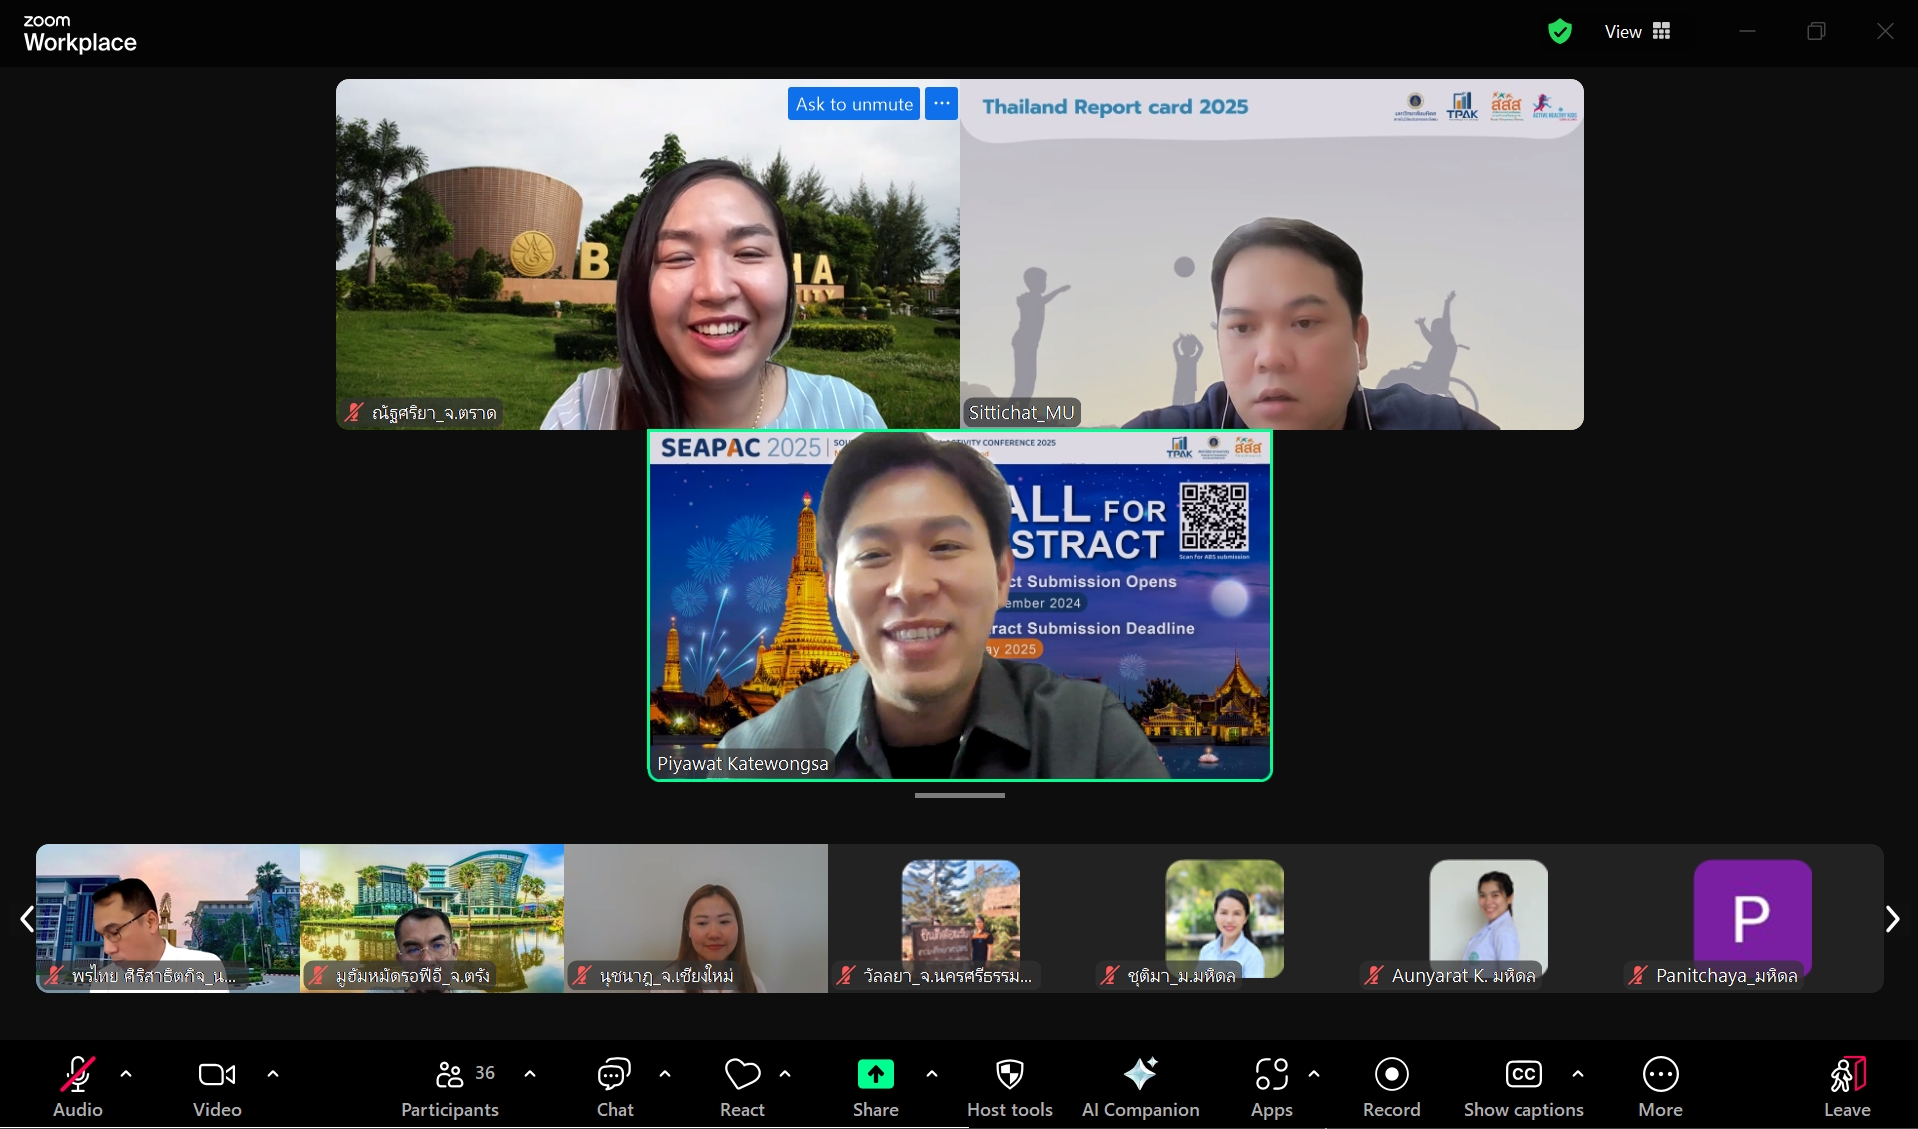Leave the meeting
1918x1129 pixels.
click(1846, 1086)
